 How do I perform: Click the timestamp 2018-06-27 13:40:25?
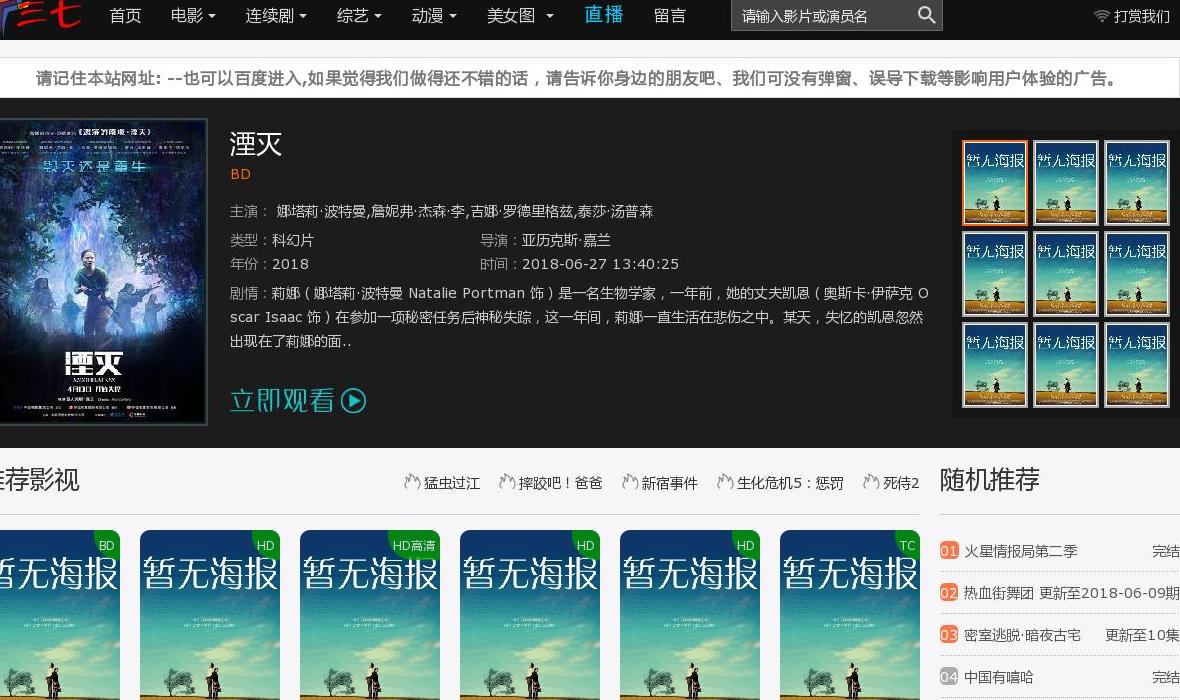[600, 264]
